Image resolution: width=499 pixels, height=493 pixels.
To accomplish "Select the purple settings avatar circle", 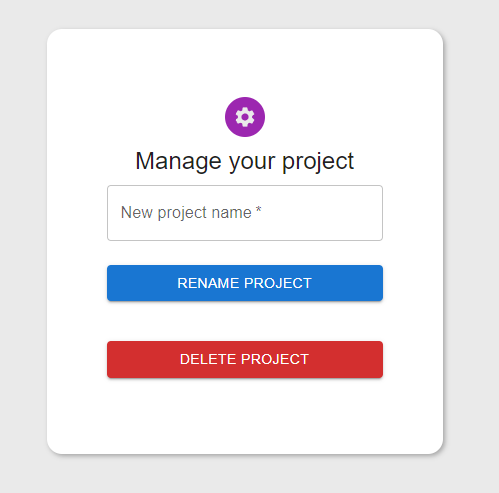I will tap(245, 117).
